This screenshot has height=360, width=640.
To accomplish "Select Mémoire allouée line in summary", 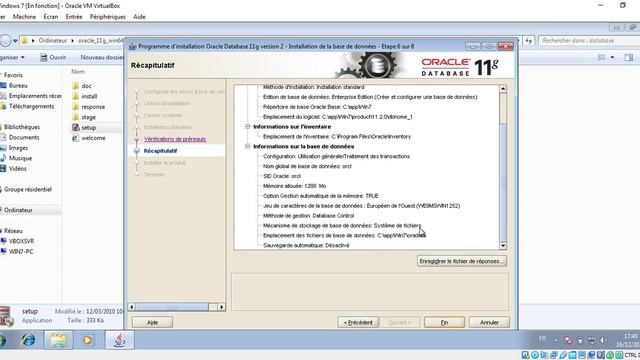I will [x=295, y=186].
